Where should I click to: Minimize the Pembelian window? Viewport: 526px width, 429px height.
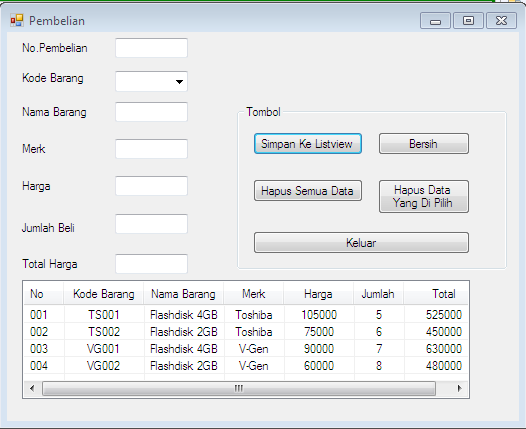pos(435,21)
